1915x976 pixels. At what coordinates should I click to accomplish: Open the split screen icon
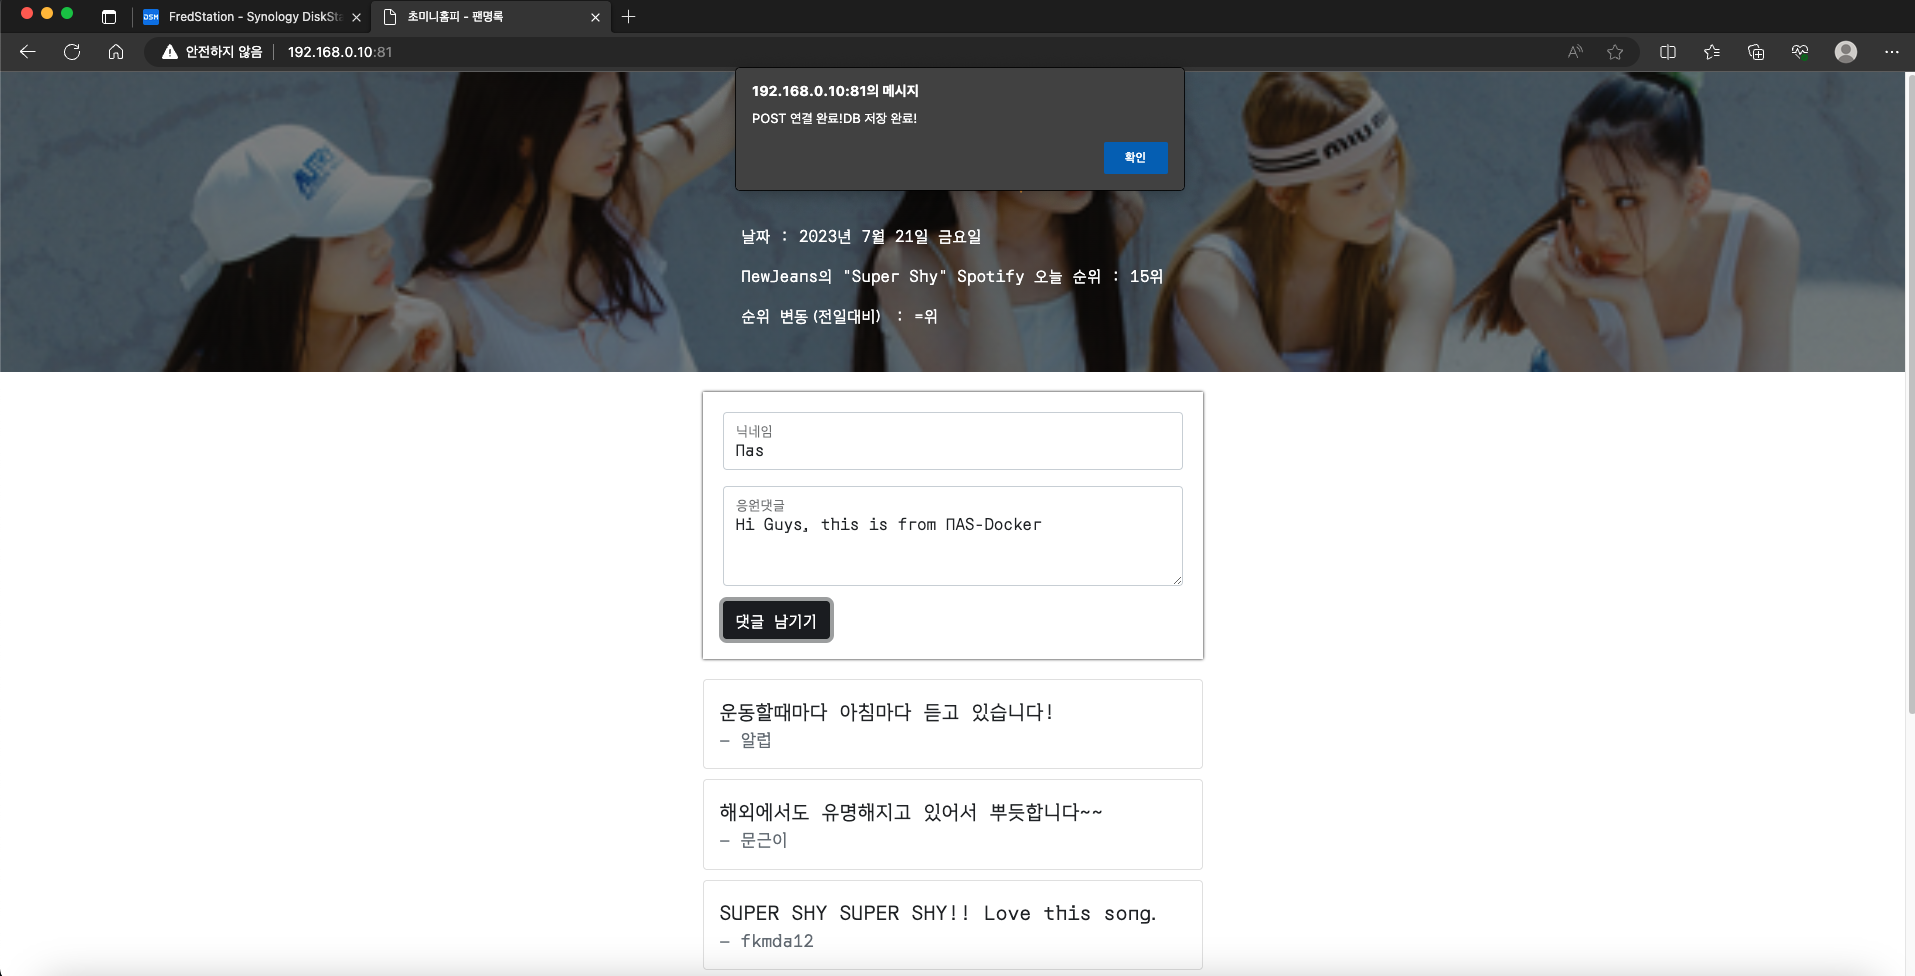[1668, 52]
